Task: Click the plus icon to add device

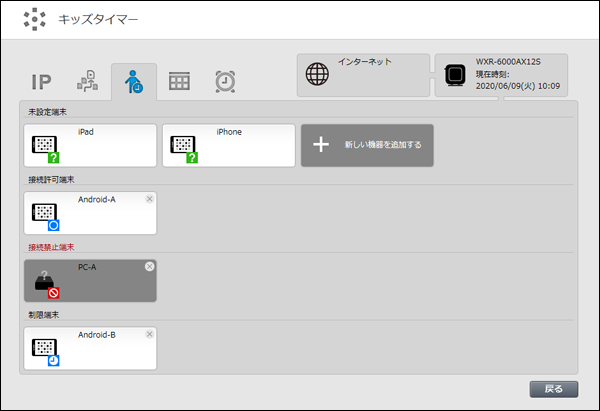Action: click(x=321, y=145)
